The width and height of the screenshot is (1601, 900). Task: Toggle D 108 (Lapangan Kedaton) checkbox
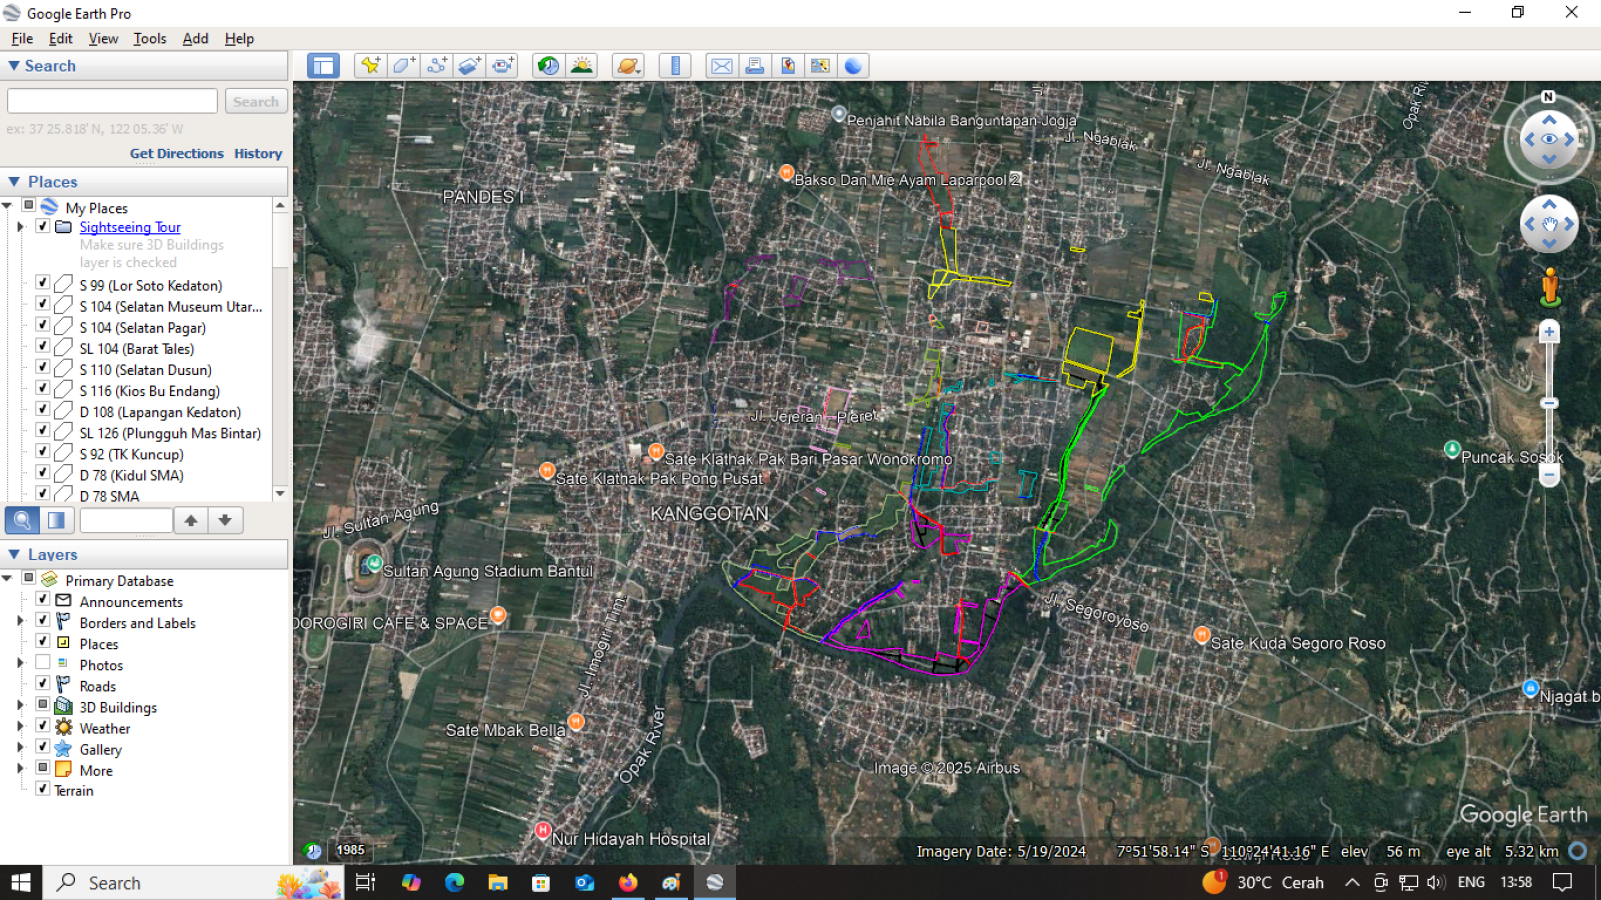point(43,409)
